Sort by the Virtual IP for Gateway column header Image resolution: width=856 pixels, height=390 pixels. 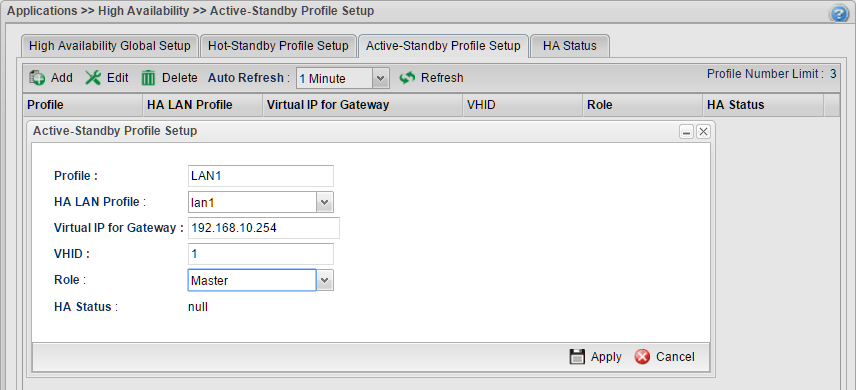[x=362, y=105]
